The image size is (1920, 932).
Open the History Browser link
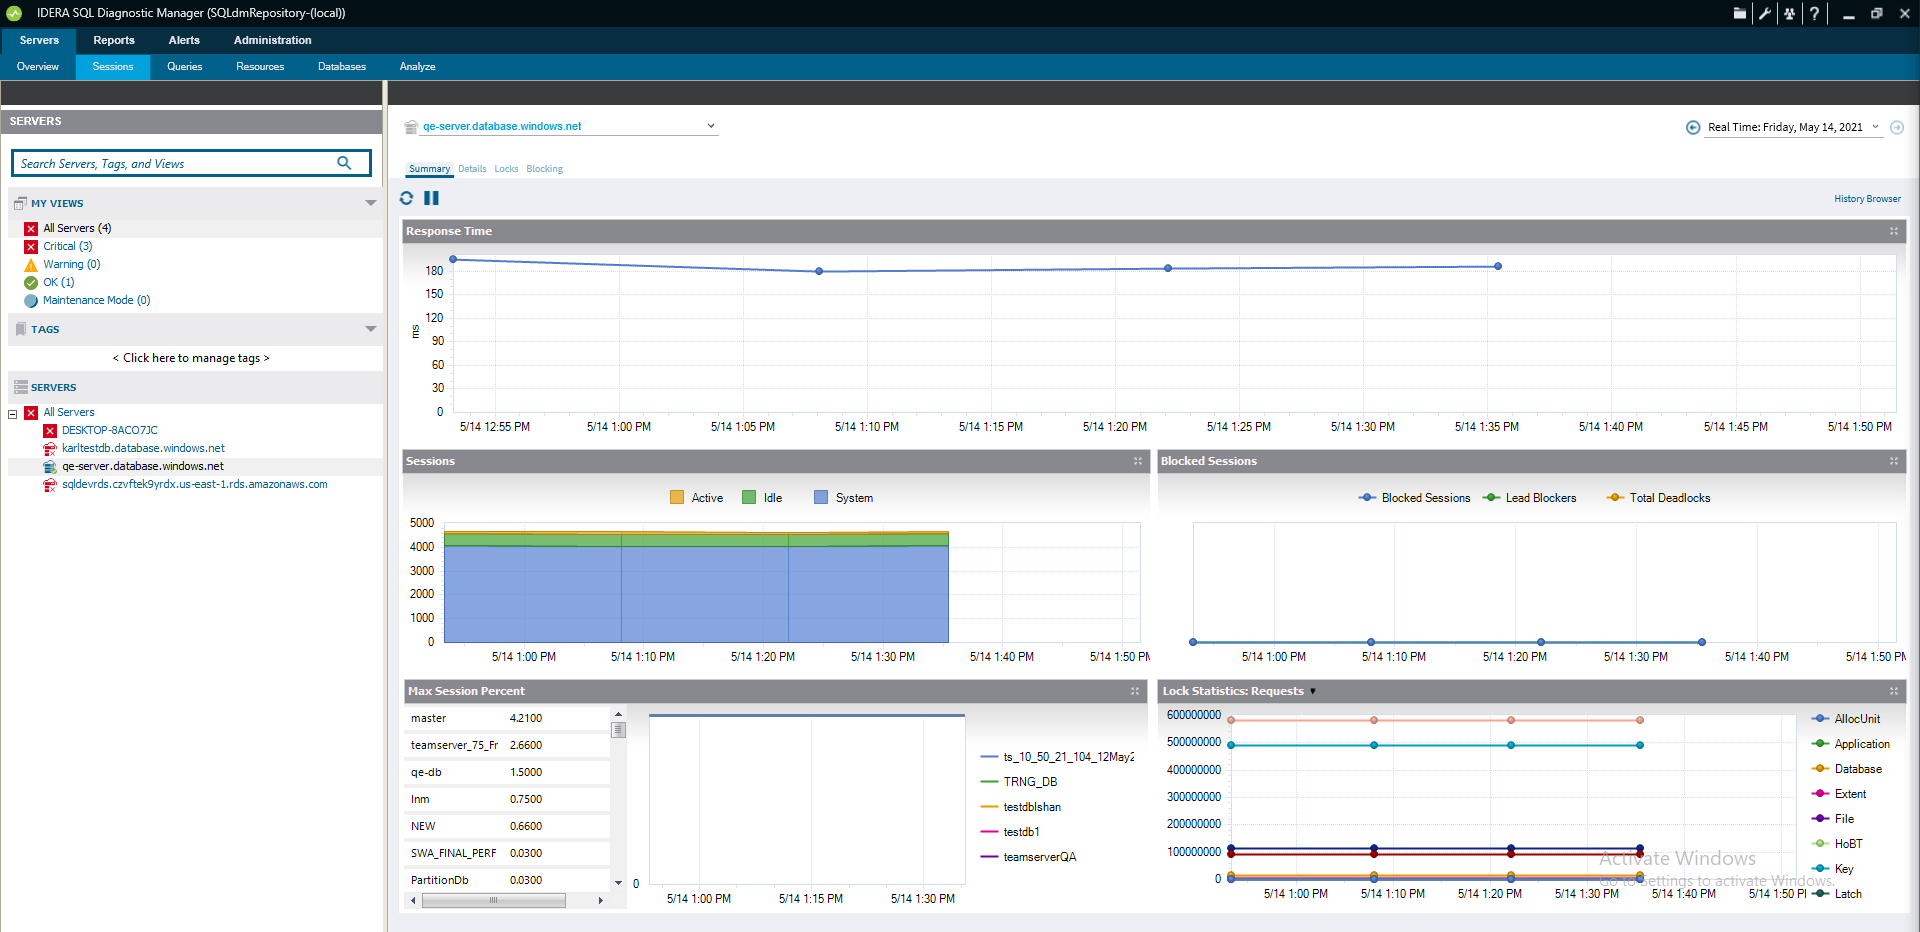[1866, 199]
